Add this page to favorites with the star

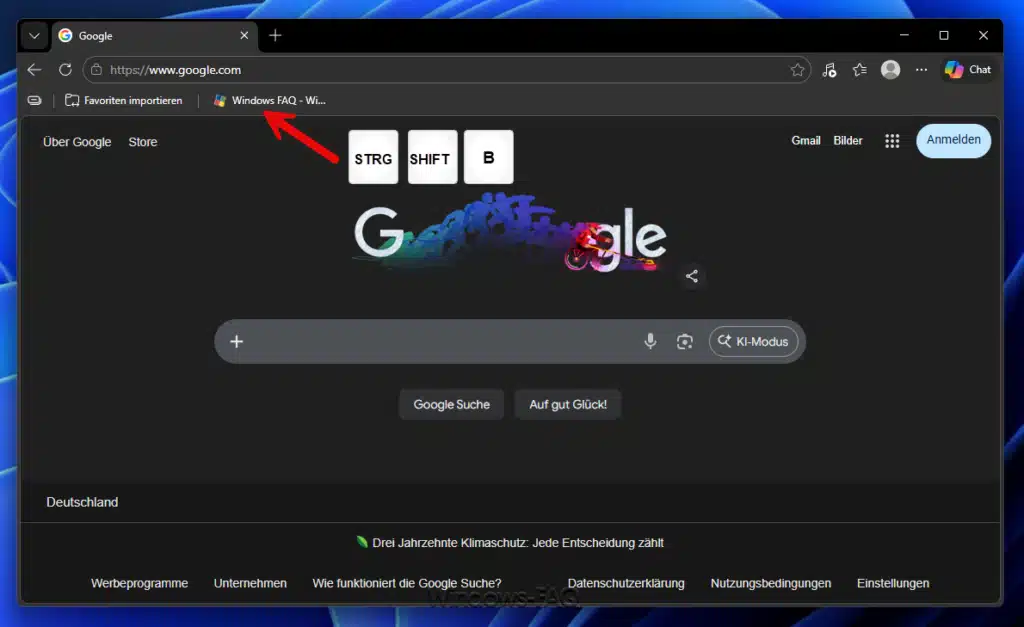pos(797,70)
